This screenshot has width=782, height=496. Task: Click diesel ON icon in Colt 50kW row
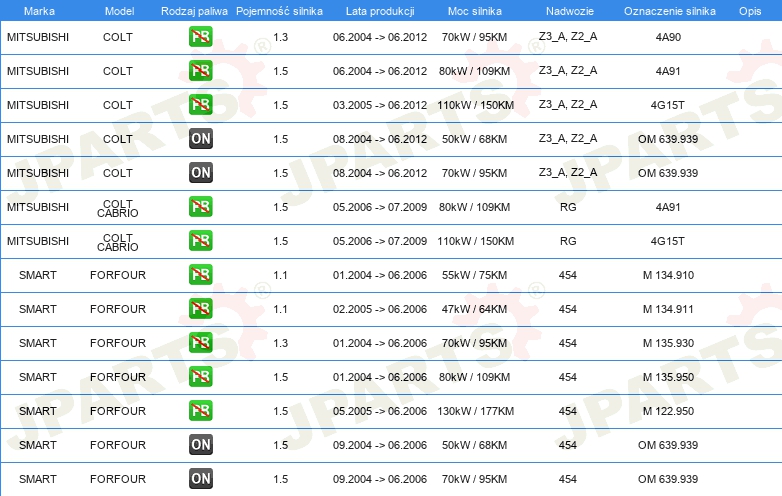tap(200, 139)
